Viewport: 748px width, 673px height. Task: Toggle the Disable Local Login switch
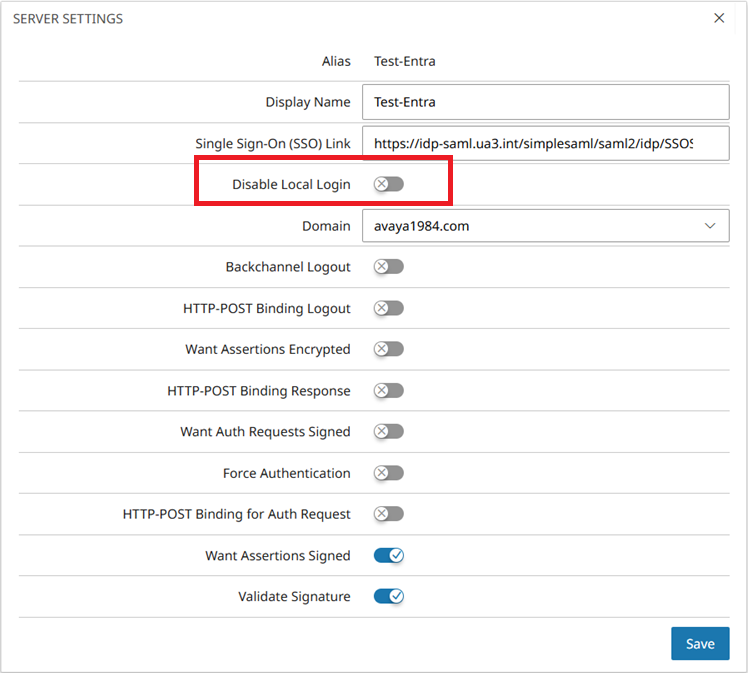point(388,184)
